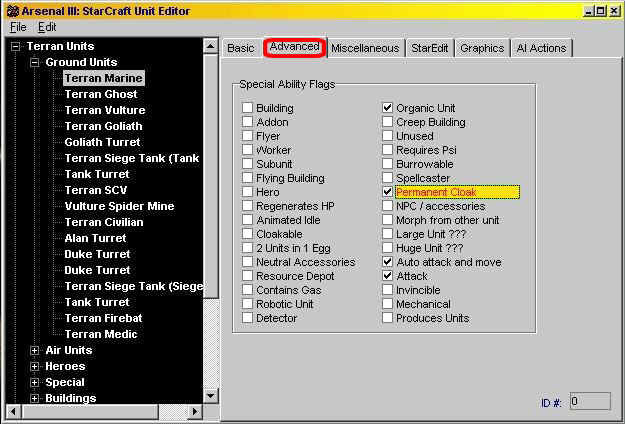The width and height of the screenshot is (625, 424).
Task: Select Terran Siege Tank (Tank mode) entry
Action: (132, 158)
